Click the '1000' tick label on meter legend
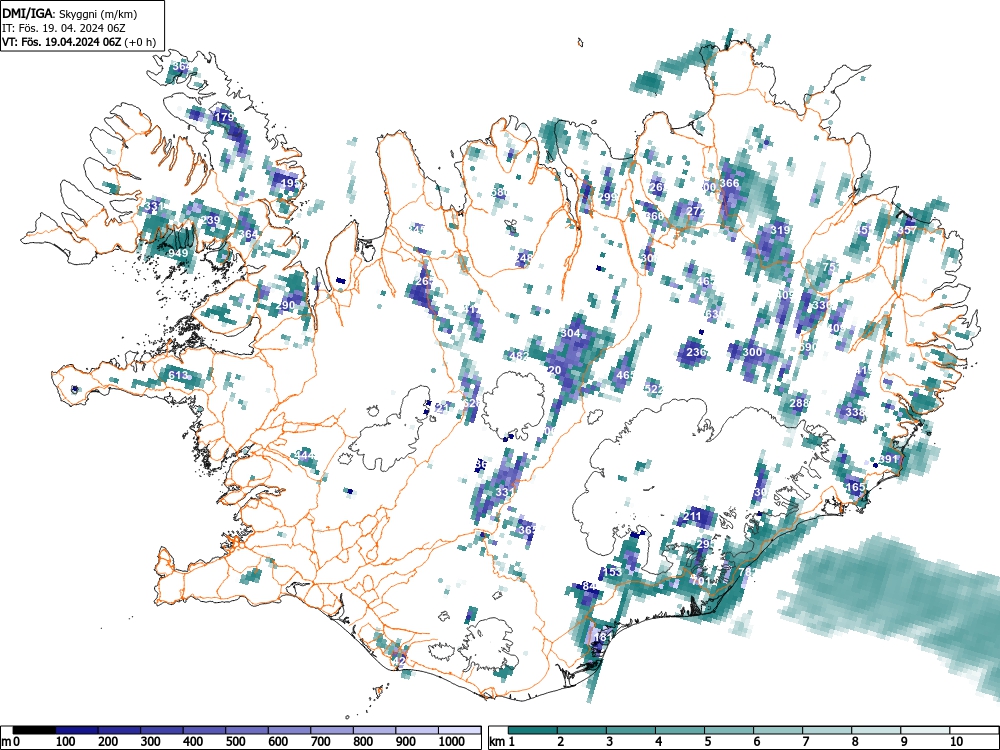The image size is (1000, 750). [x=452, y=741]
